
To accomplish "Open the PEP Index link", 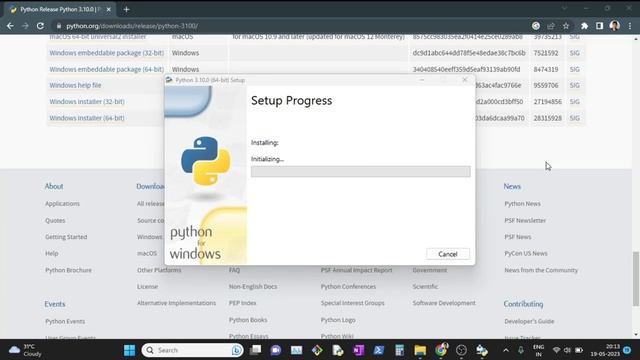I will tap(242, 303).
